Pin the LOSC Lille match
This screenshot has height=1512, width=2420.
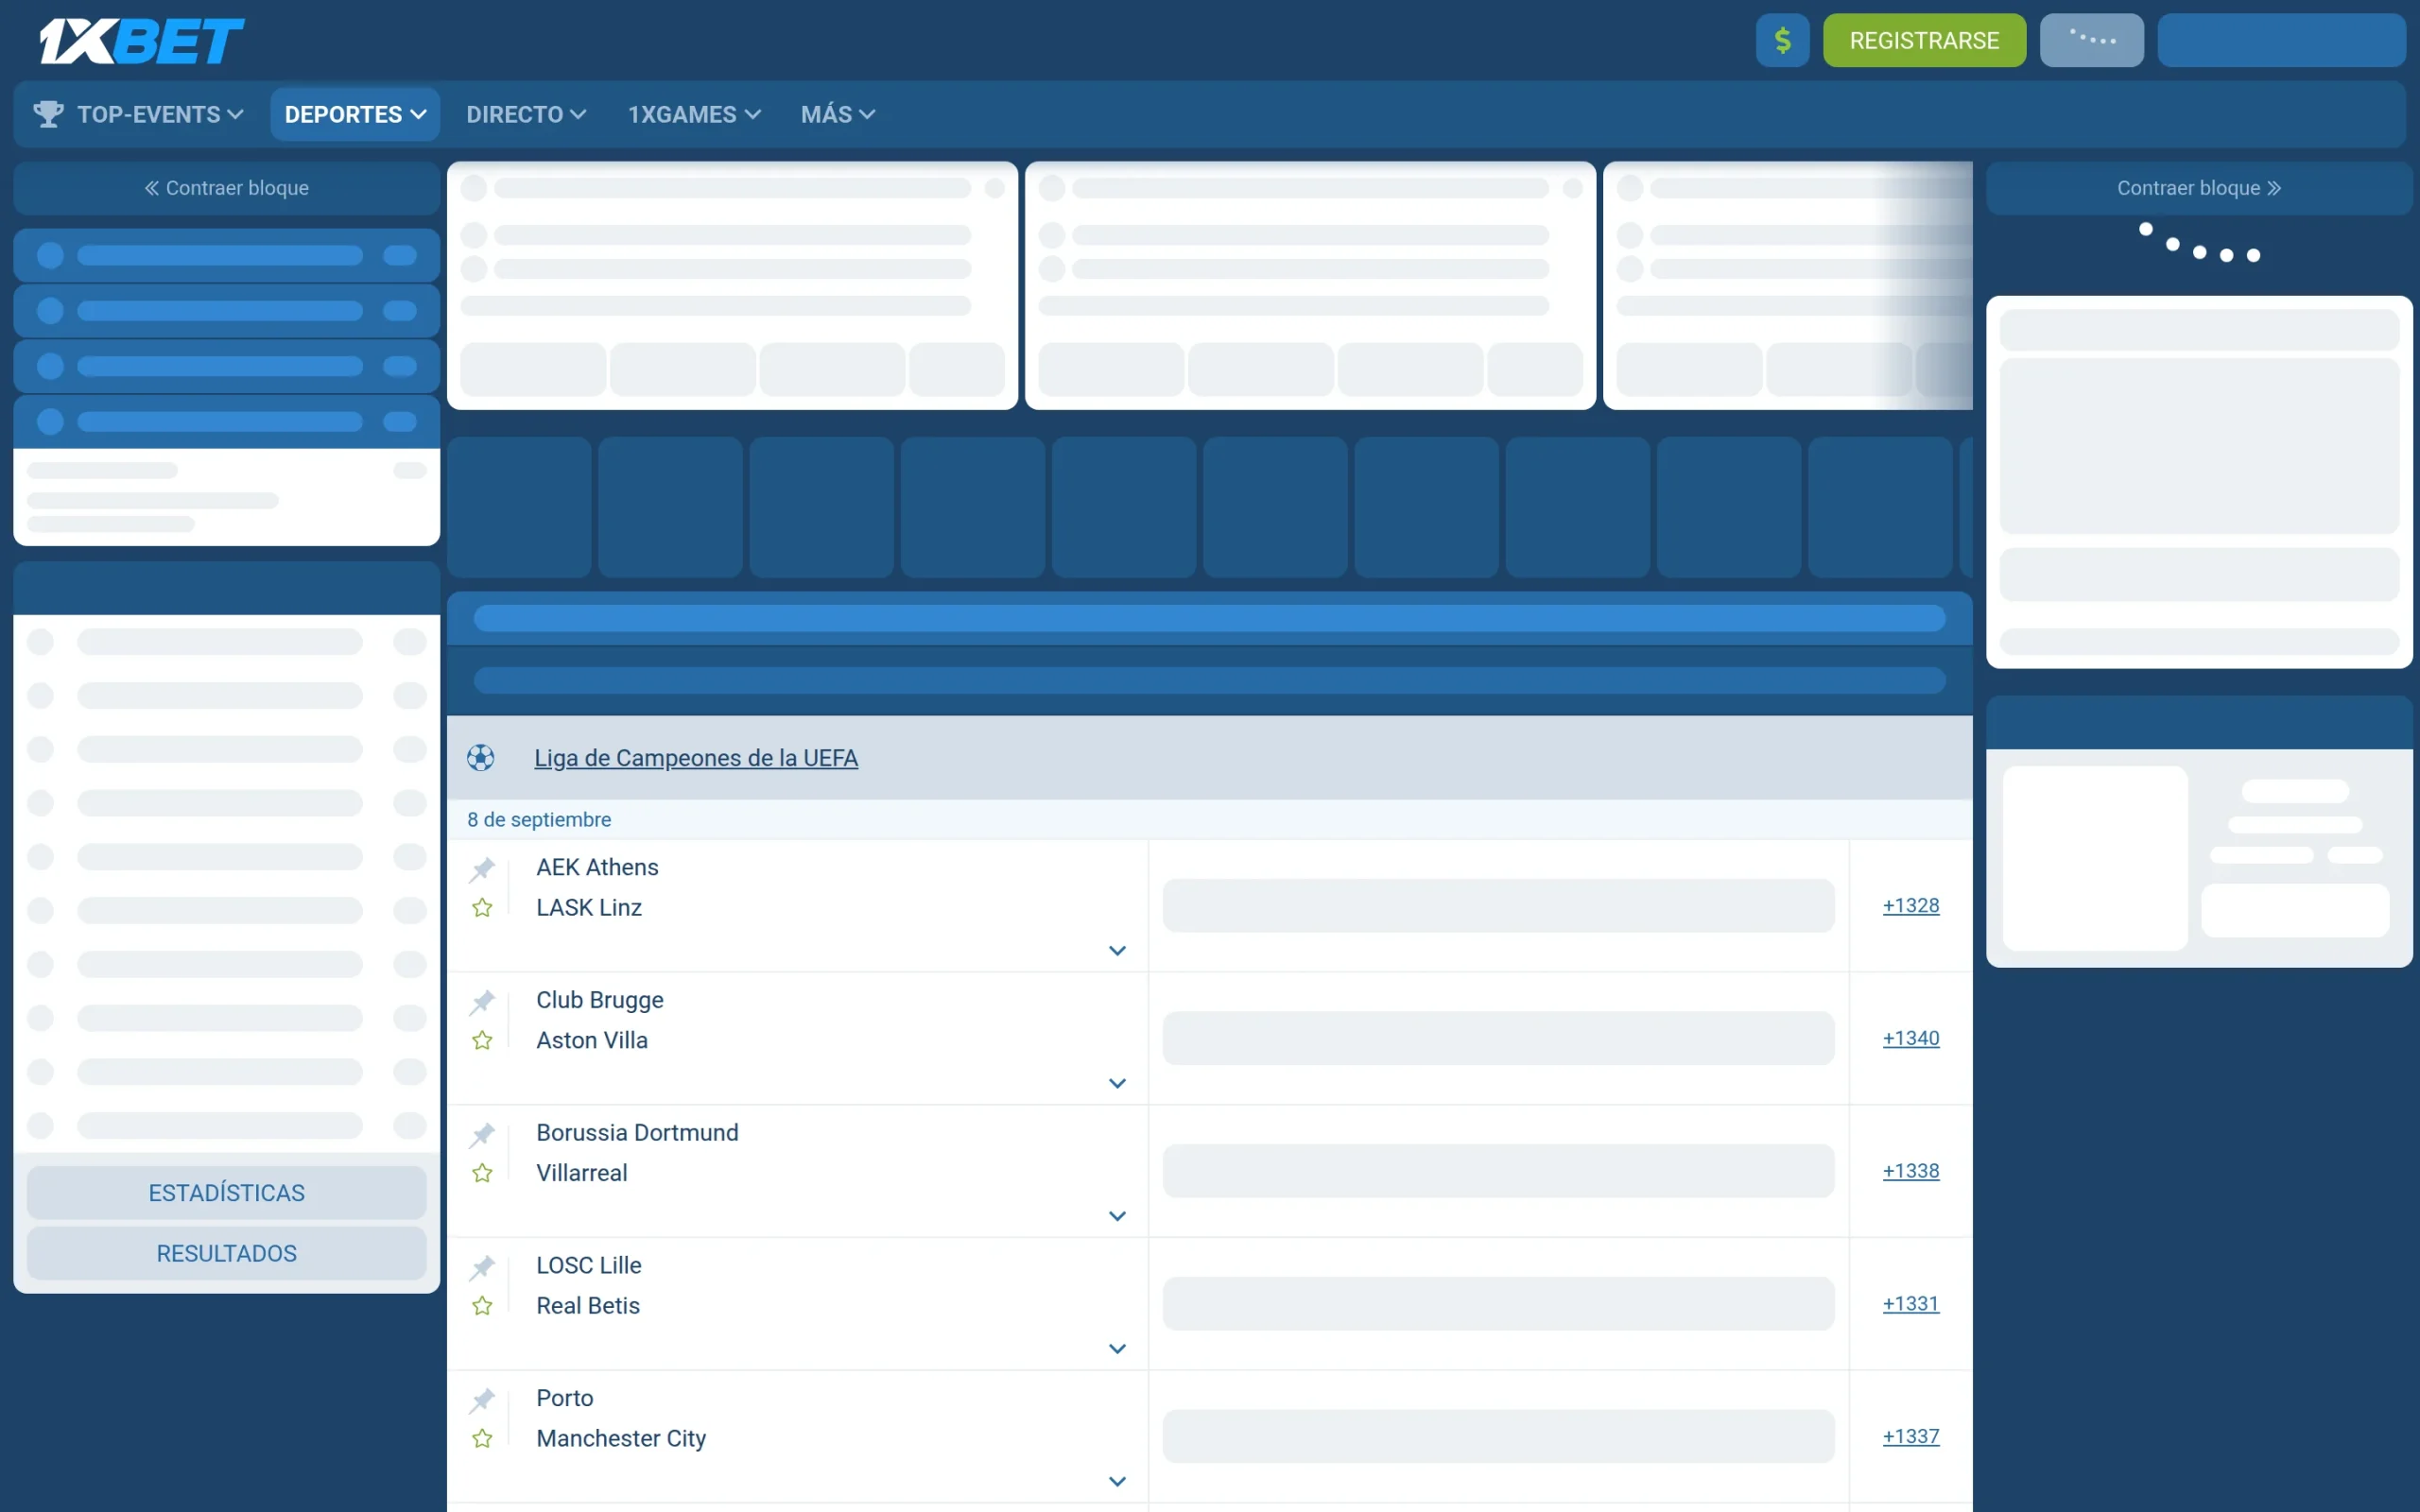click(482, 1268)
